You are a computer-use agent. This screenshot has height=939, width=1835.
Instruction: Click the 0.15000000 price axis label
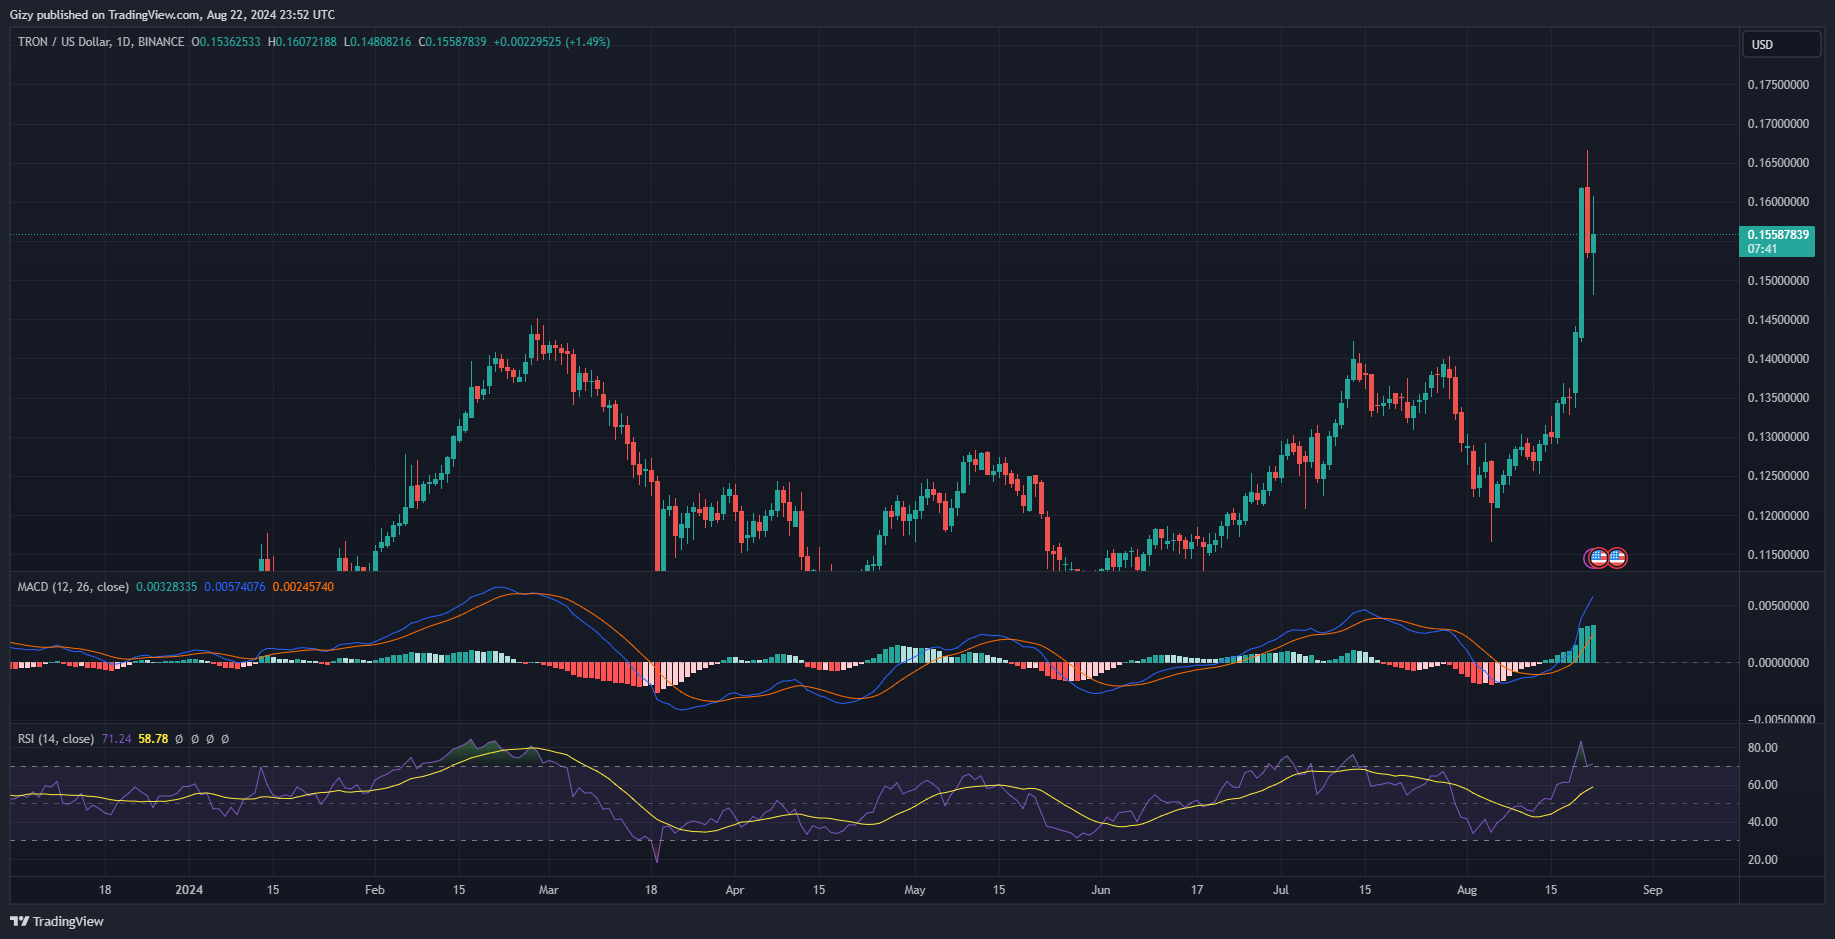[1778, 281]
